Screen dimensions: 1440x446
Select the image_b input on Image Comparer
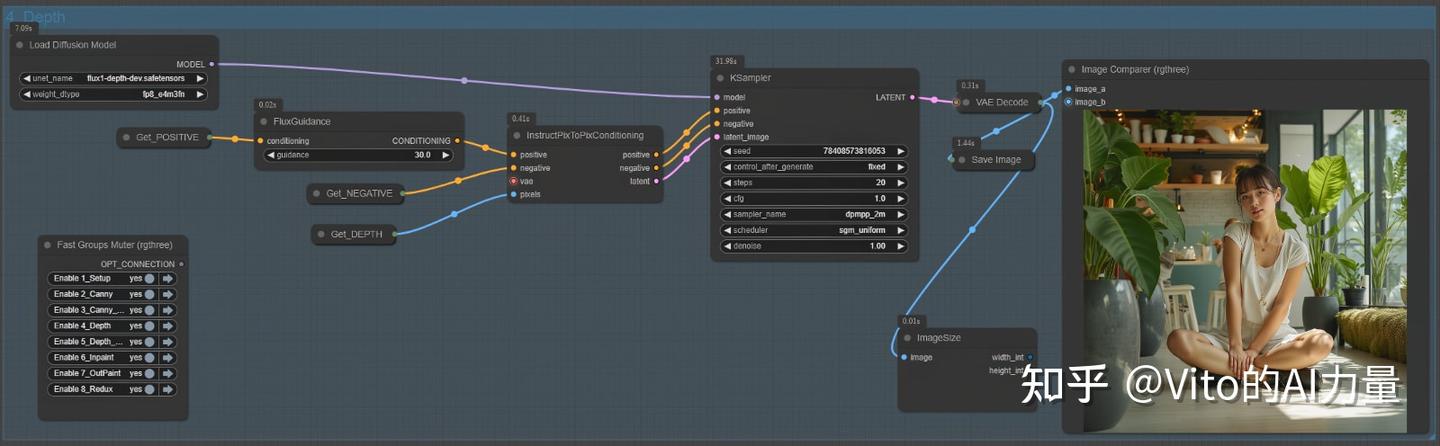coord(1069,102)
